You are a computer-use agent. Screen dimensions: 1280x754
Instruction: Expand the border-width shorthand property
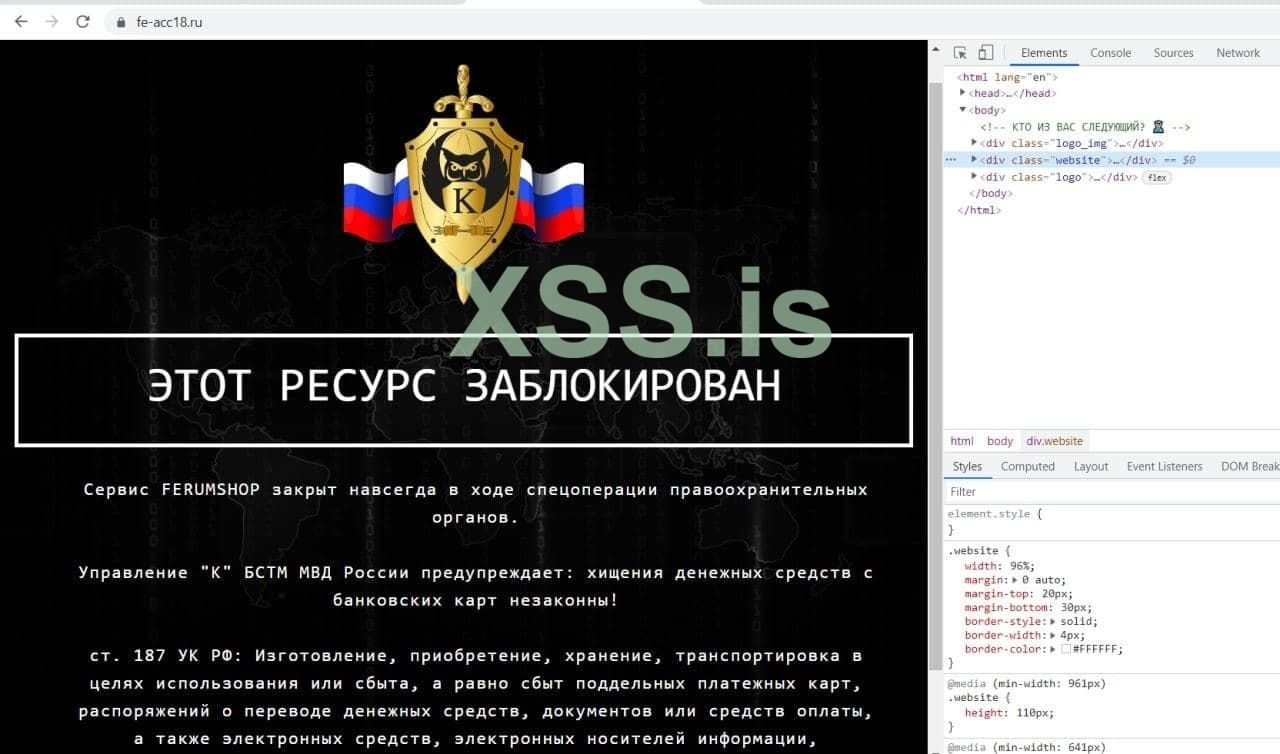pyautogui.click(x=1054, y=635)
